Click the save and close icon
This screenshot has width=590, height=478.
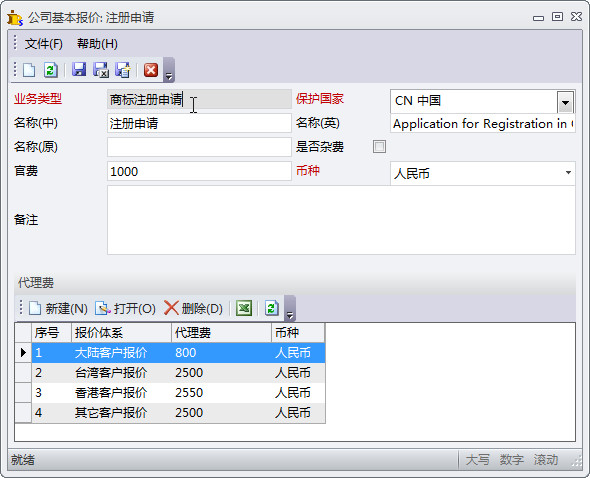pos(100,70)
